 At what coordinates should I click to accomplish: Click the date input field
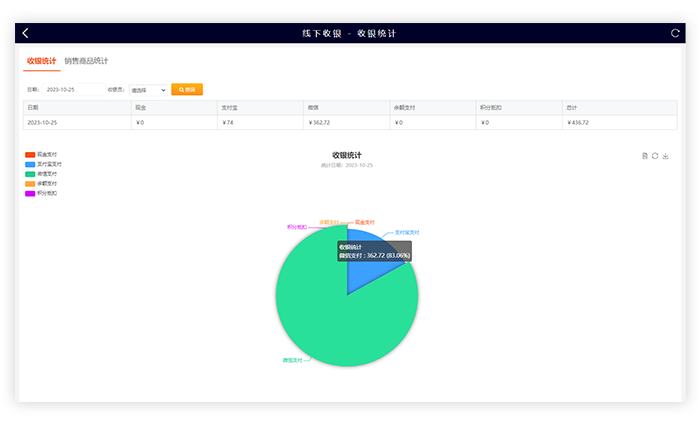[x=73, y=89]
